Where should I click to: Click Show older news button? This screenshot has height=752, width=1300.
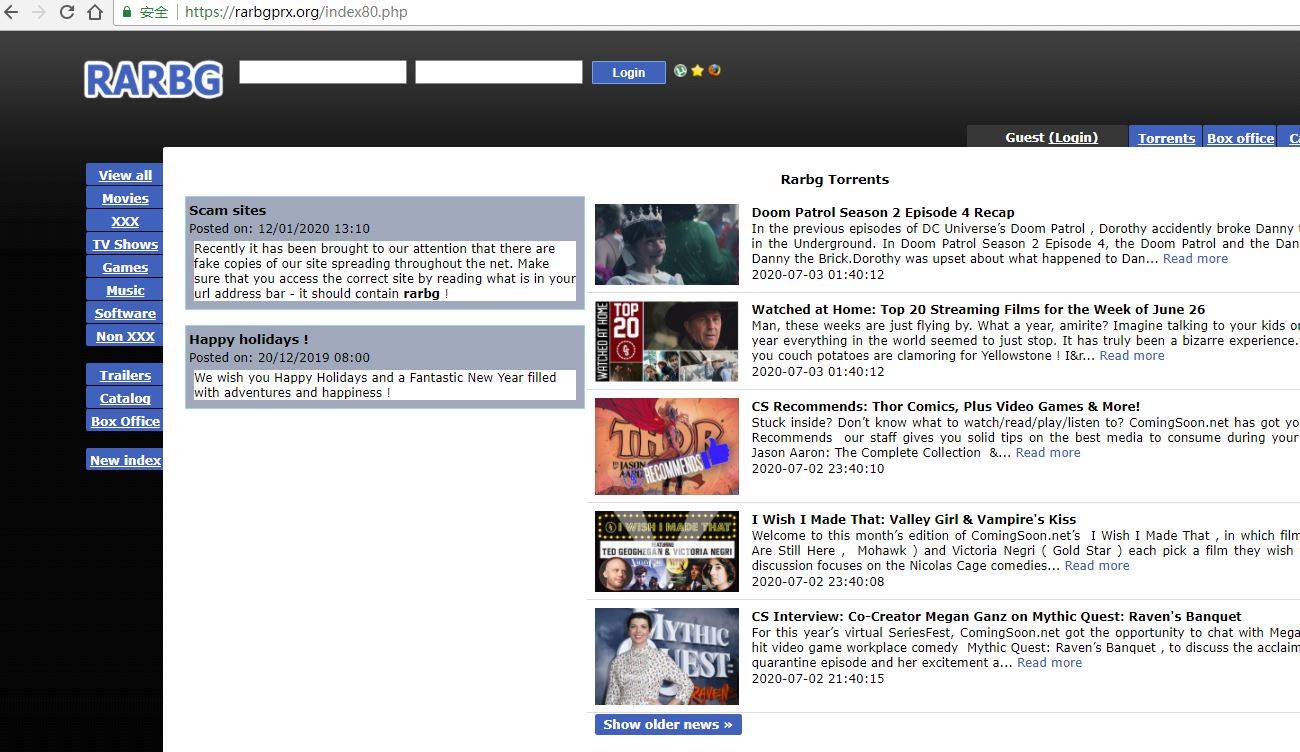[668, 724]
